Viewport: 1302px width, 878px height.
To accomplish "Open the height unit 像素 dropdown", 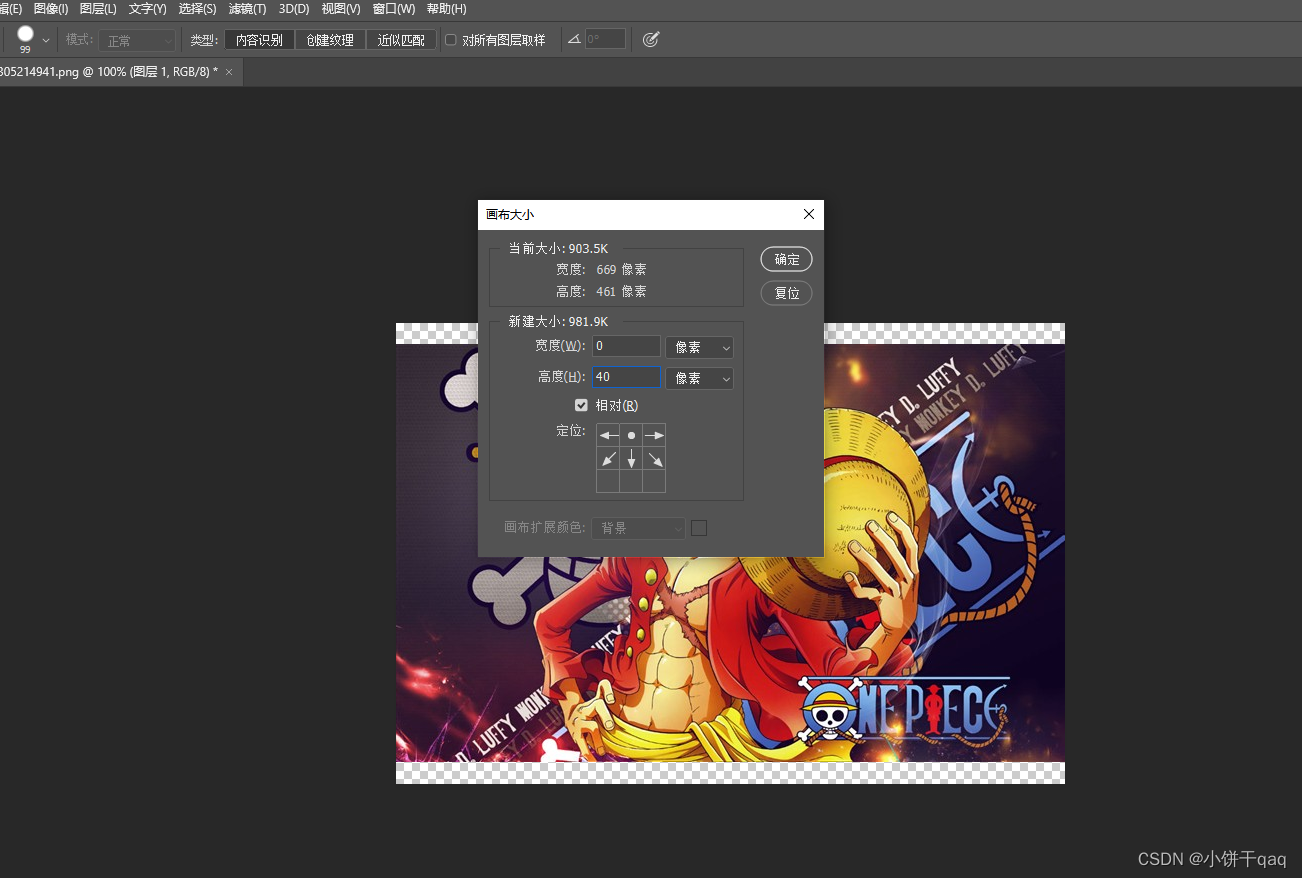I will tap(699, 378).
